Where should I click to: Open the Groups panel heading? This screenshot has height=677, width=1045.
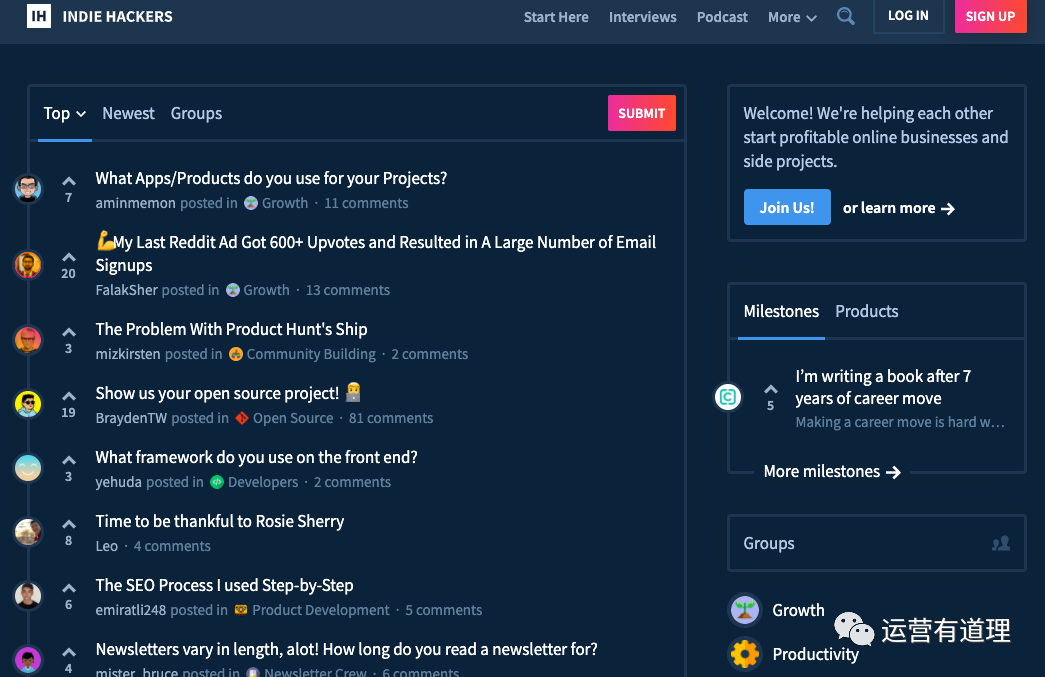pyautogui.click(x=769, y=543)
